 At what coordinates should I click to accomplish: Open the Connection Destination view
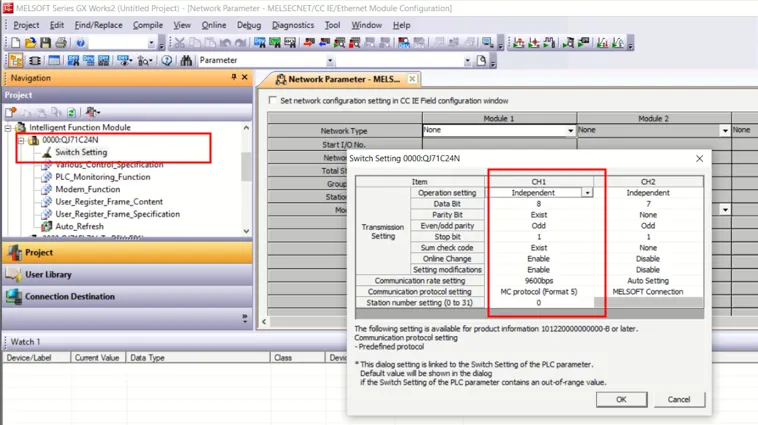pos(127,296)
